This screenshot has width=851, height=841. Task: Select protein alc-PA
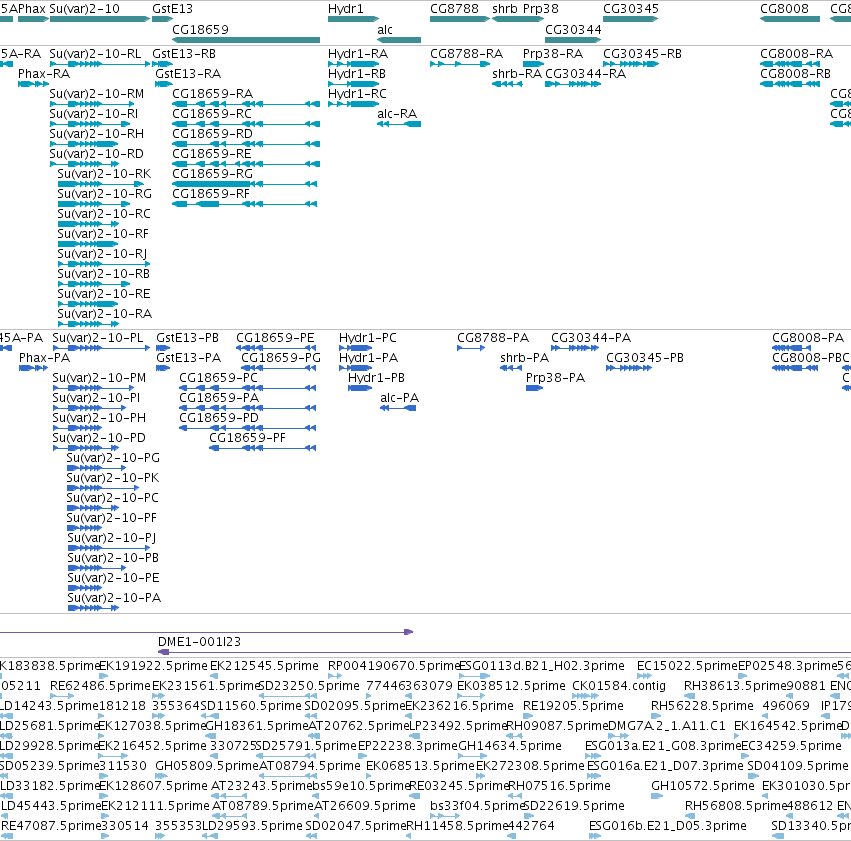pyautogui.click(x=398, y=409)
